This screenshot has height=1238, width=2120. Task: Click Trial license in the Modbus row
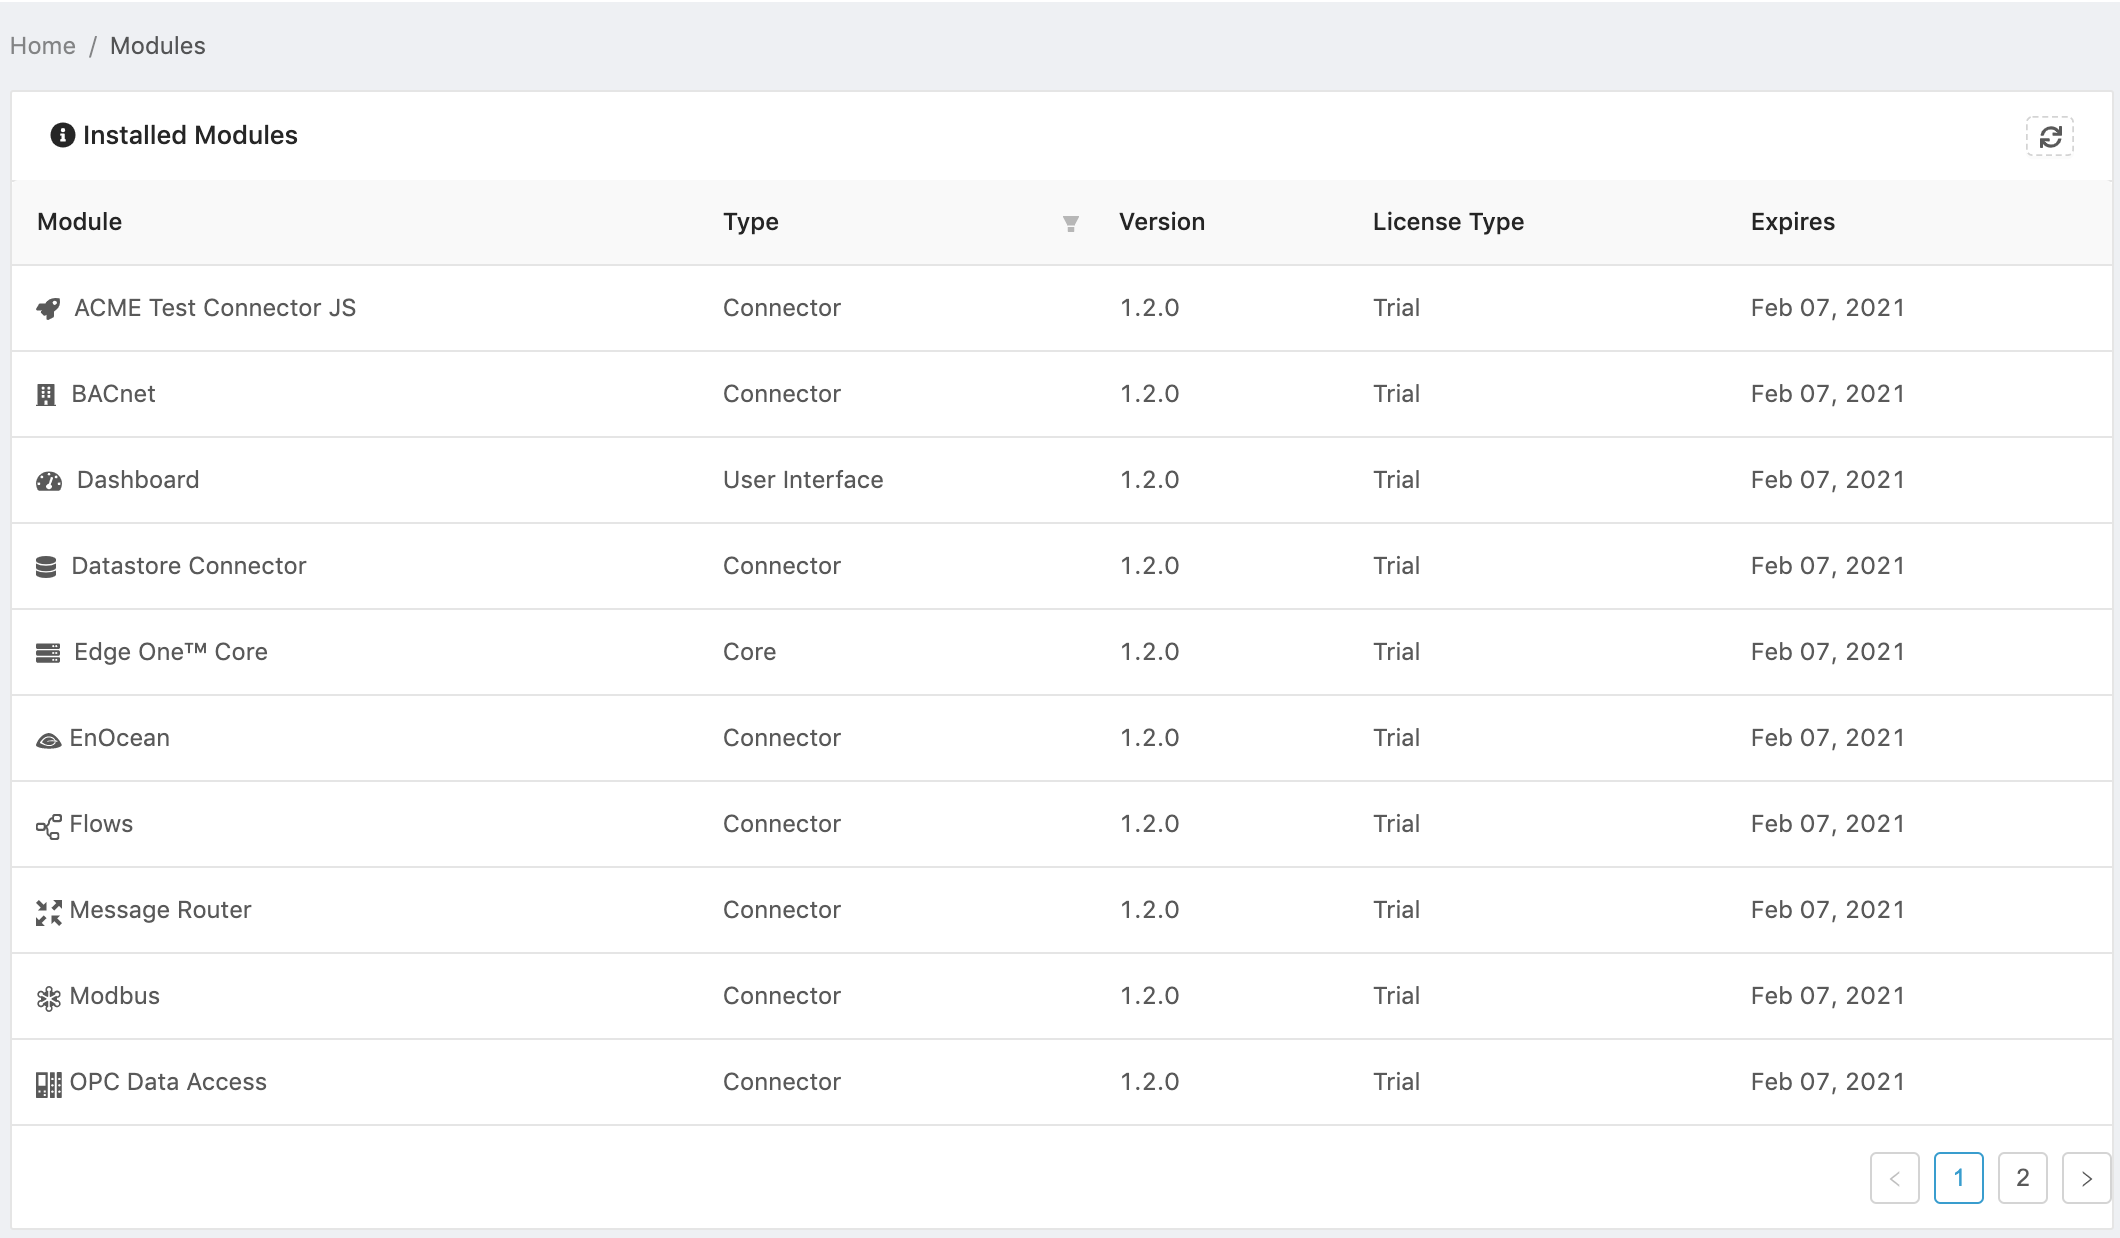pyautogui.click(x=1397, y=996)
